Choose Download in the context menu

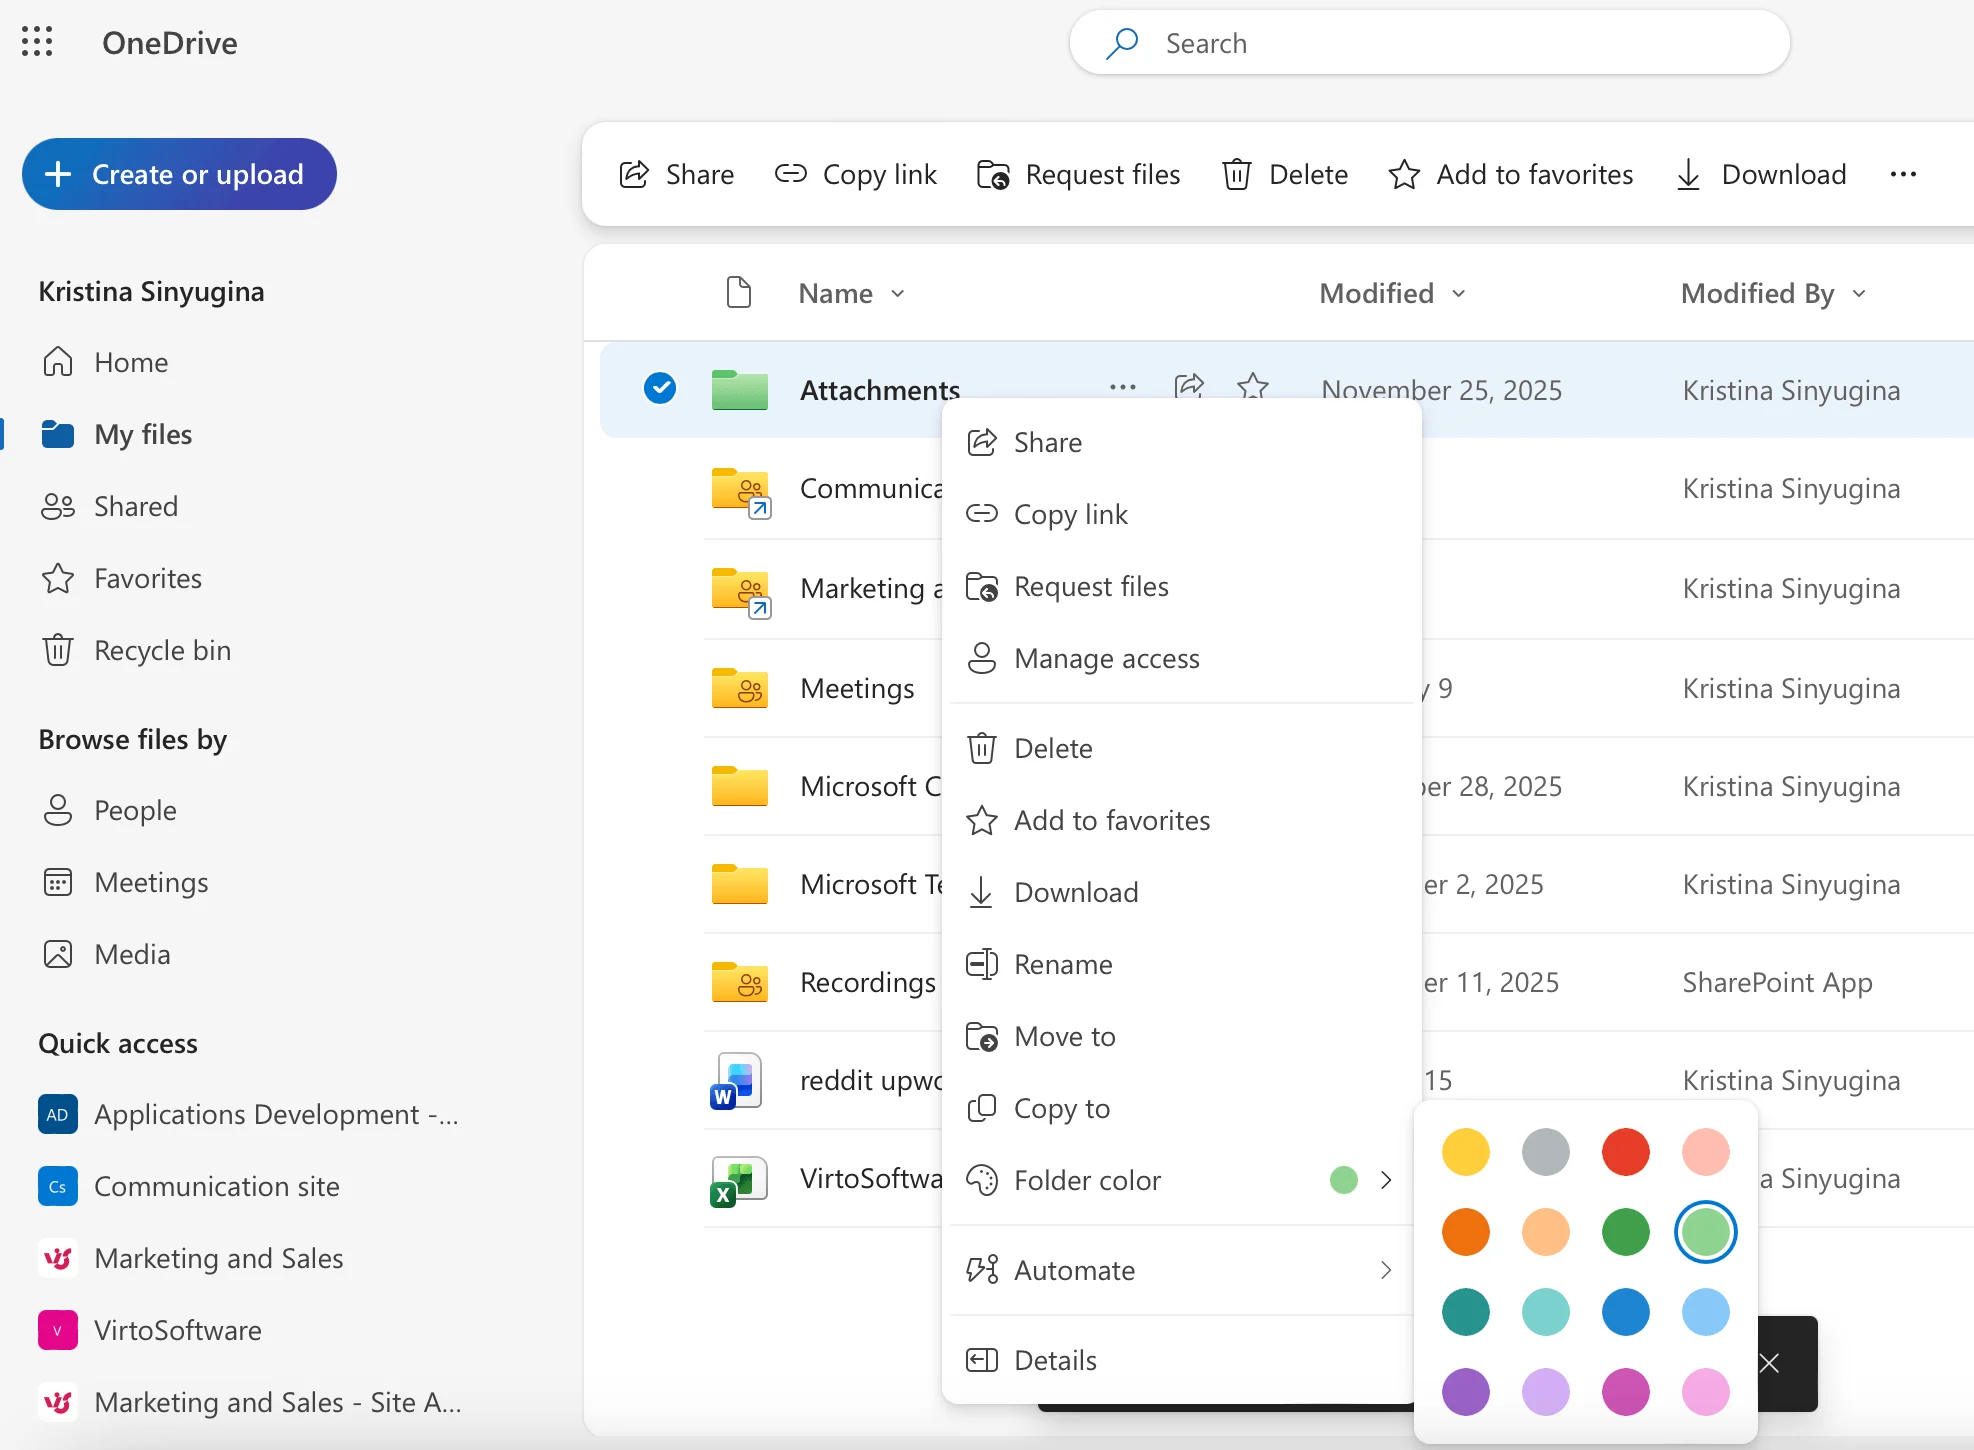tap(1181, 892)
